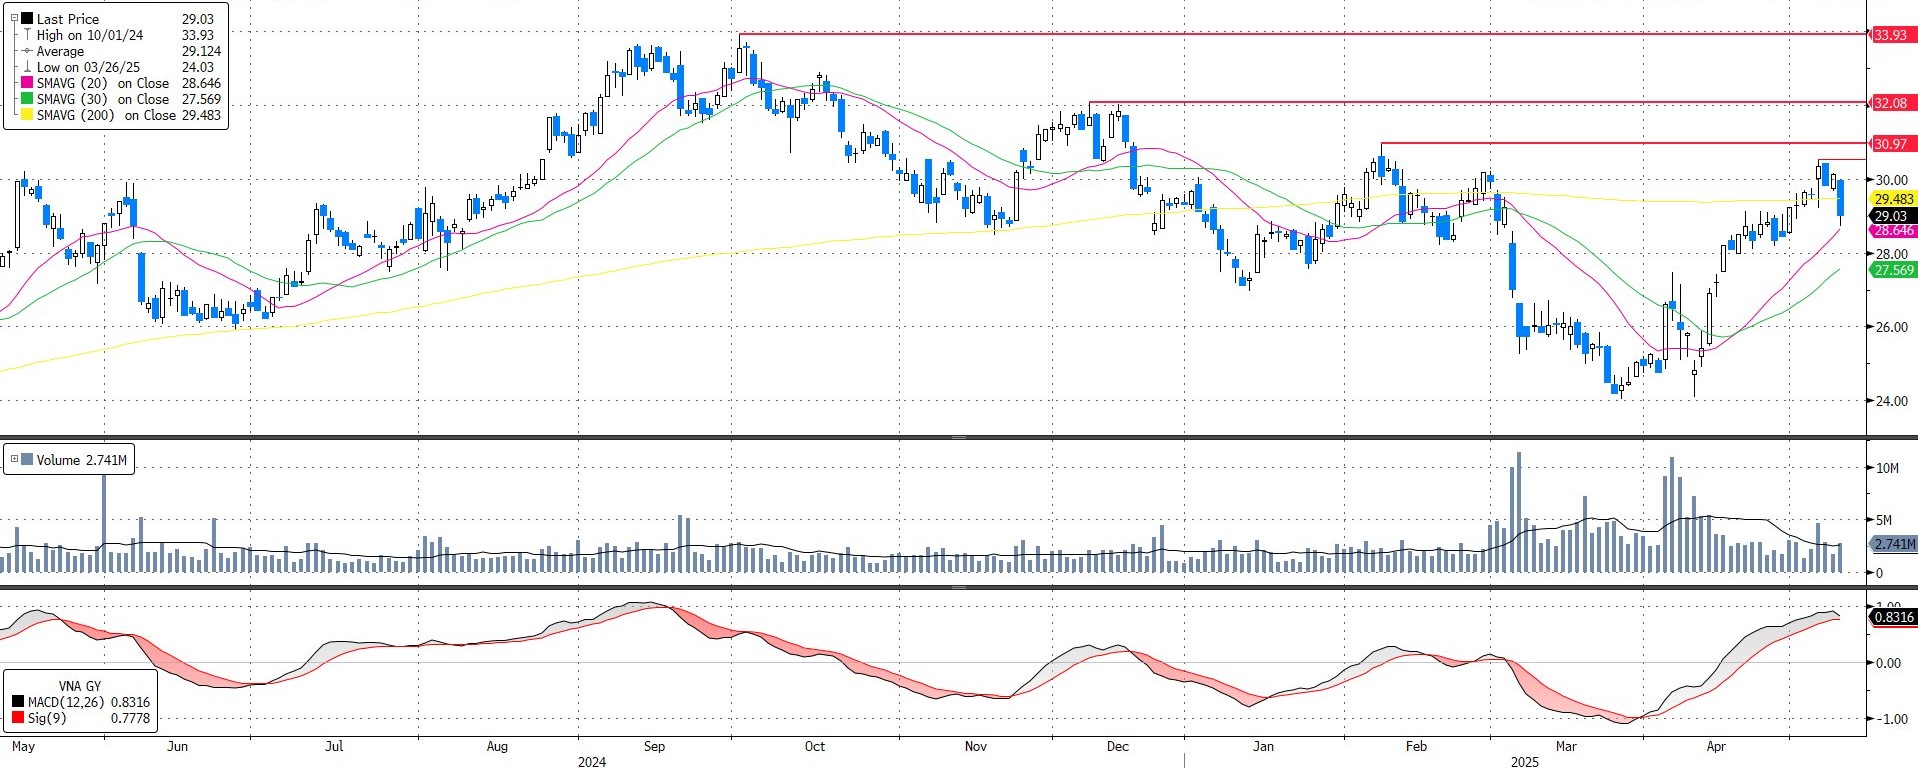Click the magenta 28.646 axis price tag

pos(1893,230)
